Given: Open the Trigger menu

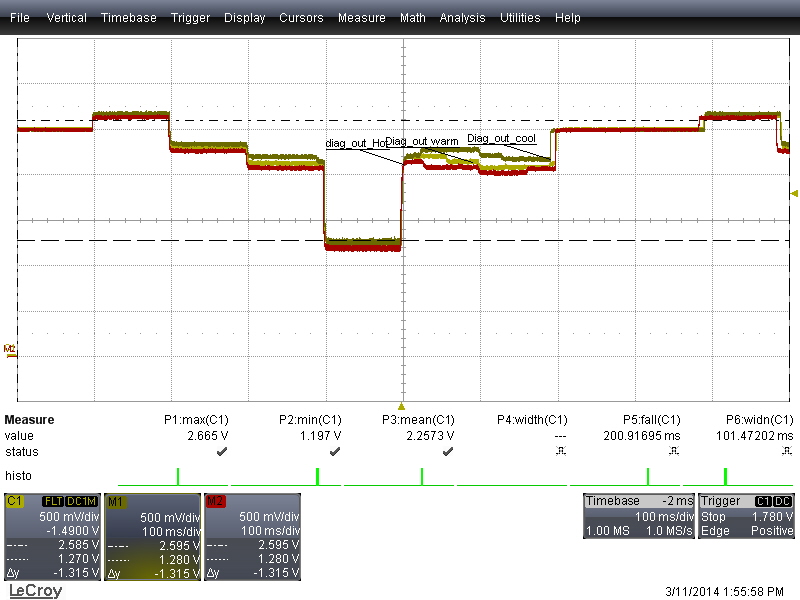Looking at the screenshot, I should pyautogui.click(x=190, y=18).
